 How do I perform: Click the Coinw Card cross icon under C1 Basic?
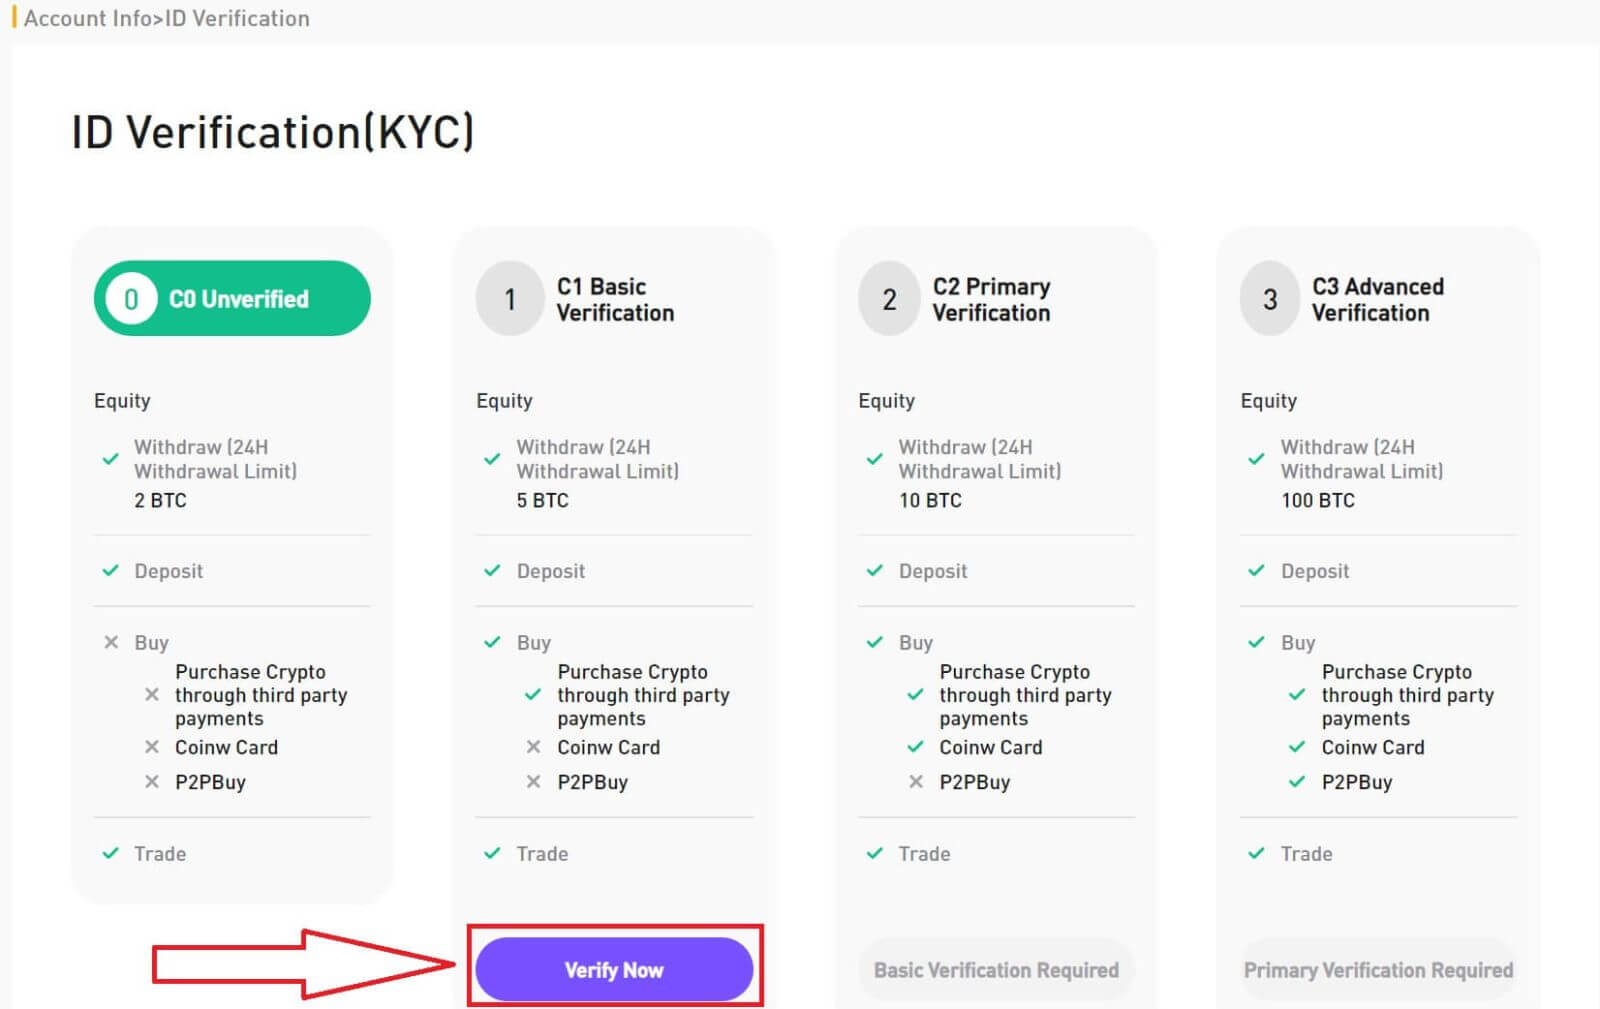pyautogui.click(x=534, y=747)
